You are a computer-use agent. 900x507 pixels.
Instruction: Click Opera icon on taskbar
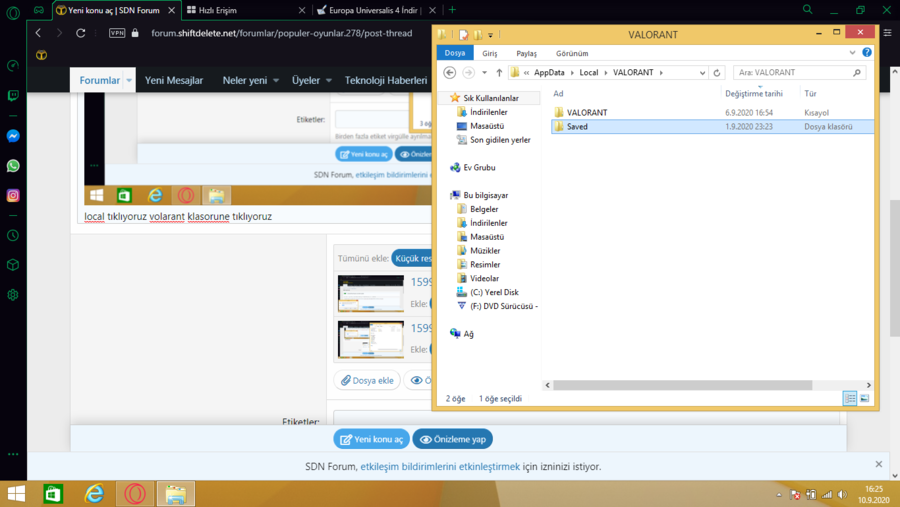pyautogui.click(x=135, y=494)
